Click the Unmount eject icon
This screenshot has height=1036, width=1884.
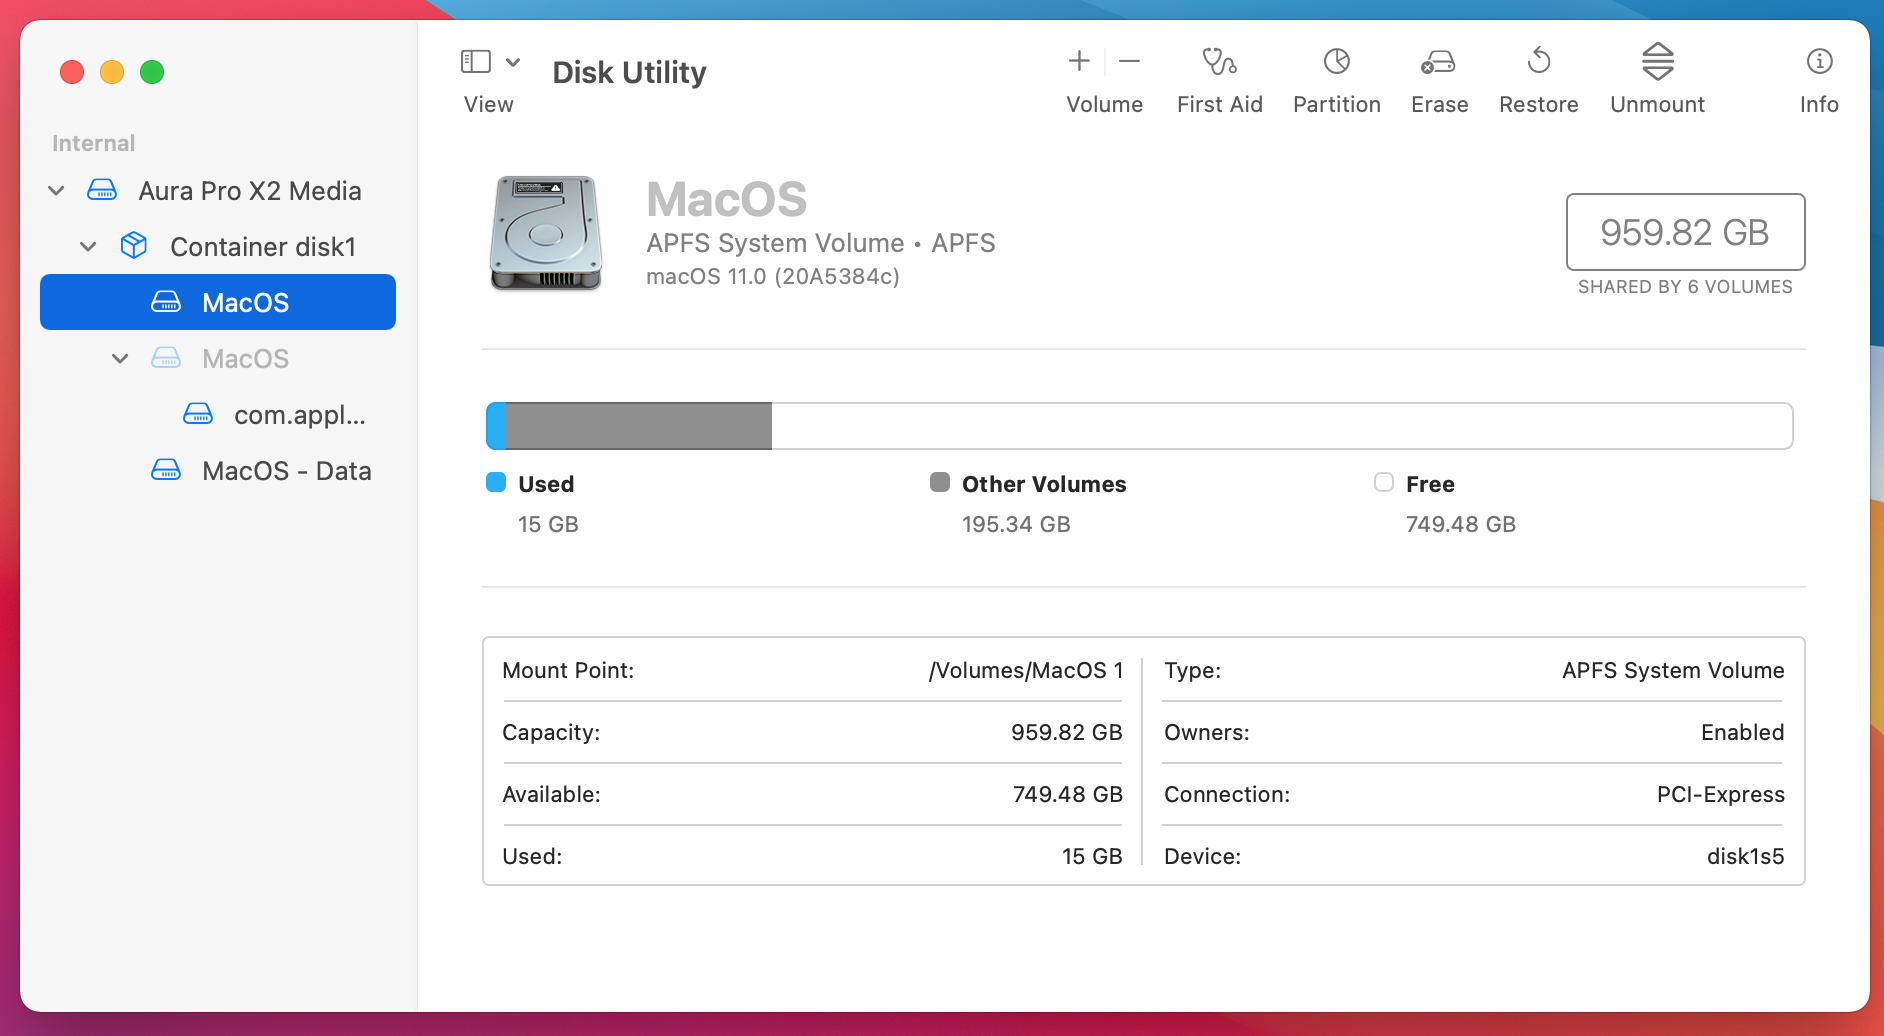coord(1658,61)
